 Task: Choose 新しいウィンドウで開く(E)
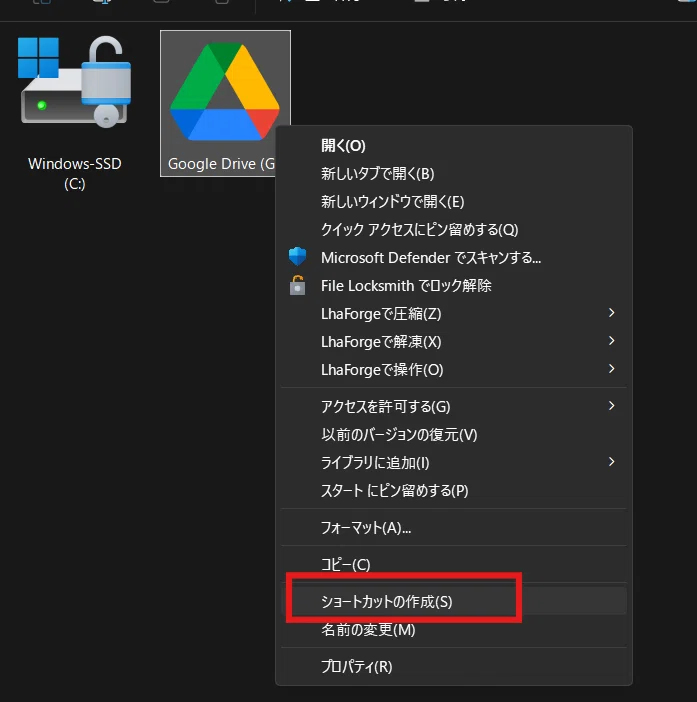[453, 201]
